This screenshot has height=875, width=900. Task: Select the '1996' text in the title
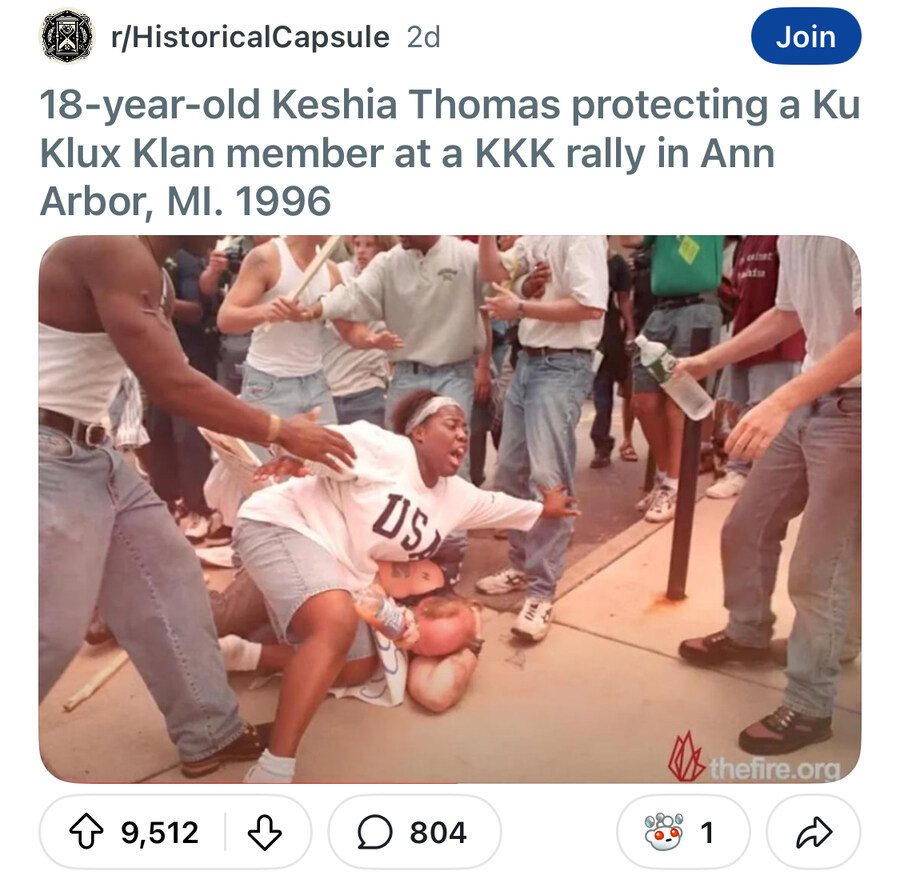[x=283, y=202]
